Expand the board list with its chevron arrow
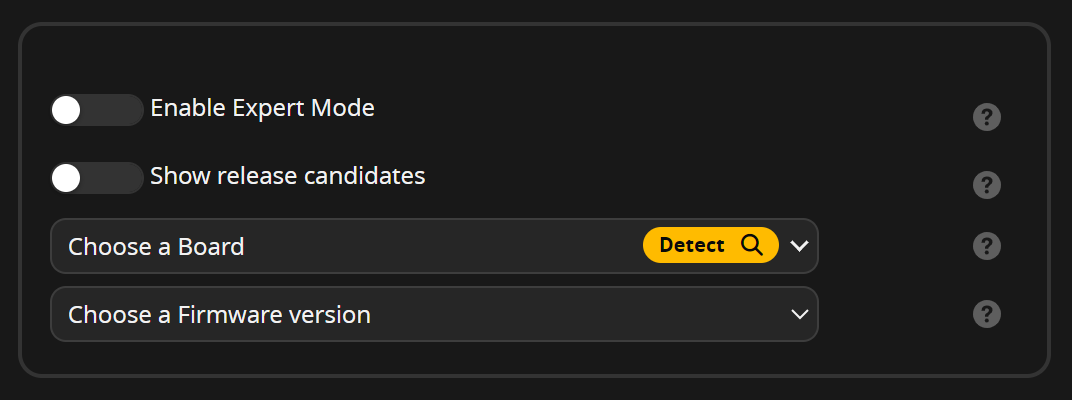The width and height of the screenshot is (1072, 400). [799, 245]
